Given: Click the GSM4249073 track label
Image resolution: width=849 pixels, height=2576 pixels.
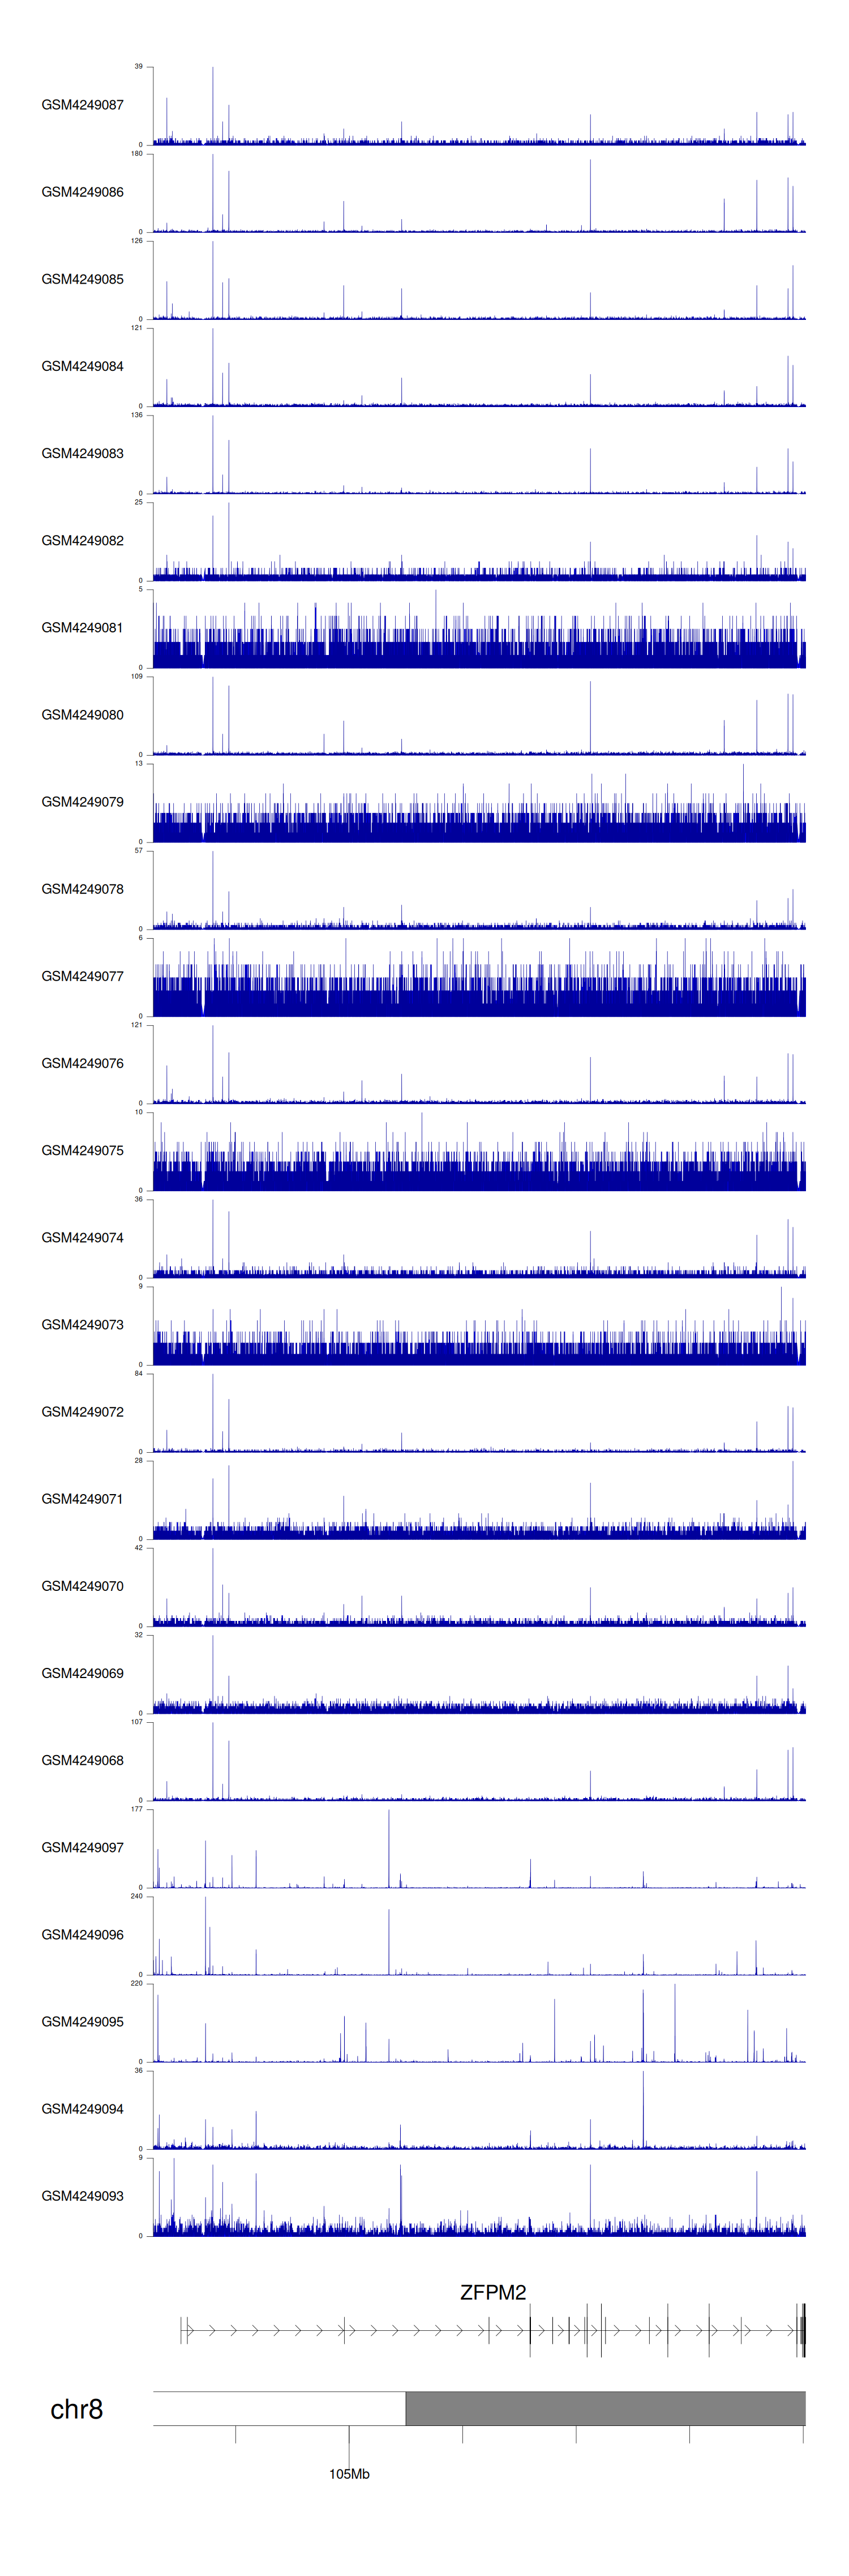Looking at the screenshot, I should 82,1324.
